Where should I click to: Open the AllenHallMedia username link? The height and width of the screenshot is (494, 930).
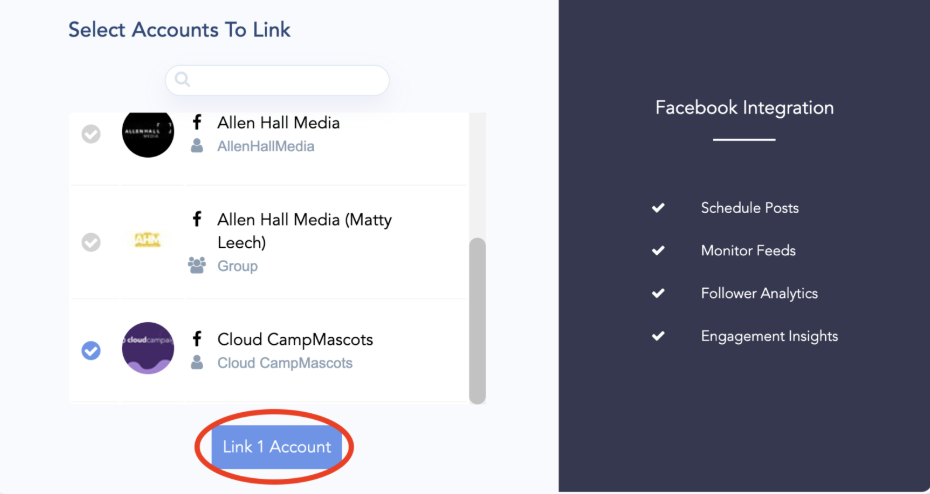click(x=266, y=146)
